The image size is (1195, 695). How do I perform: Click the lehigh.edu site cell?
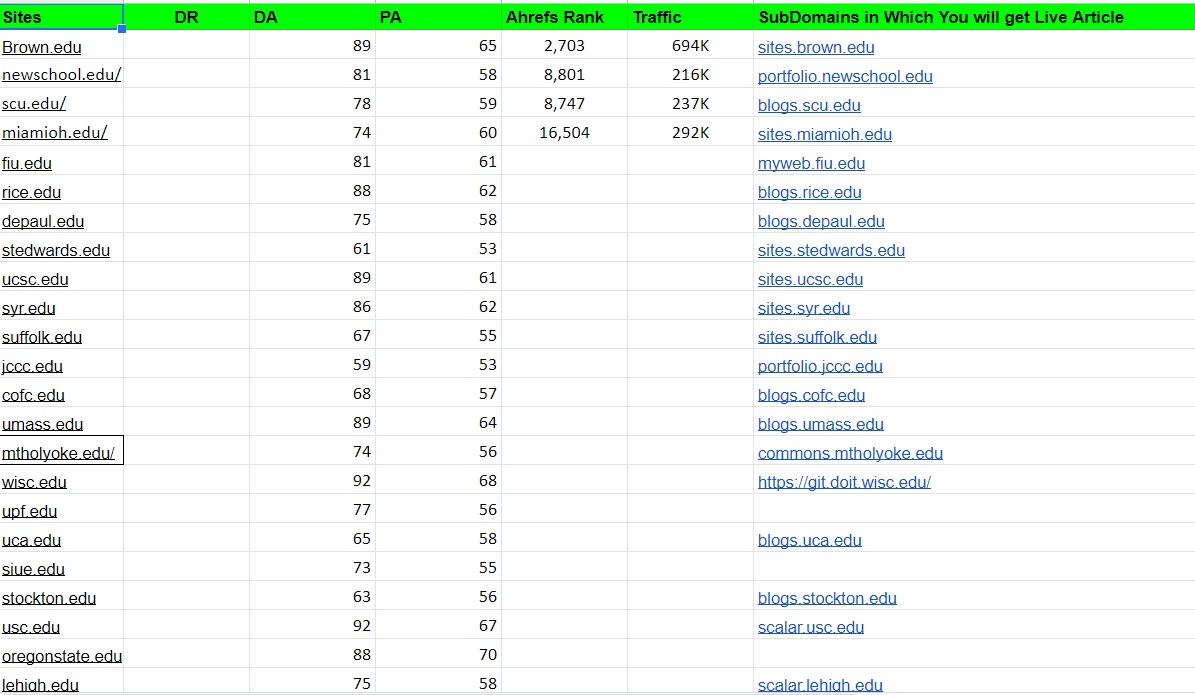click(61, 682)
